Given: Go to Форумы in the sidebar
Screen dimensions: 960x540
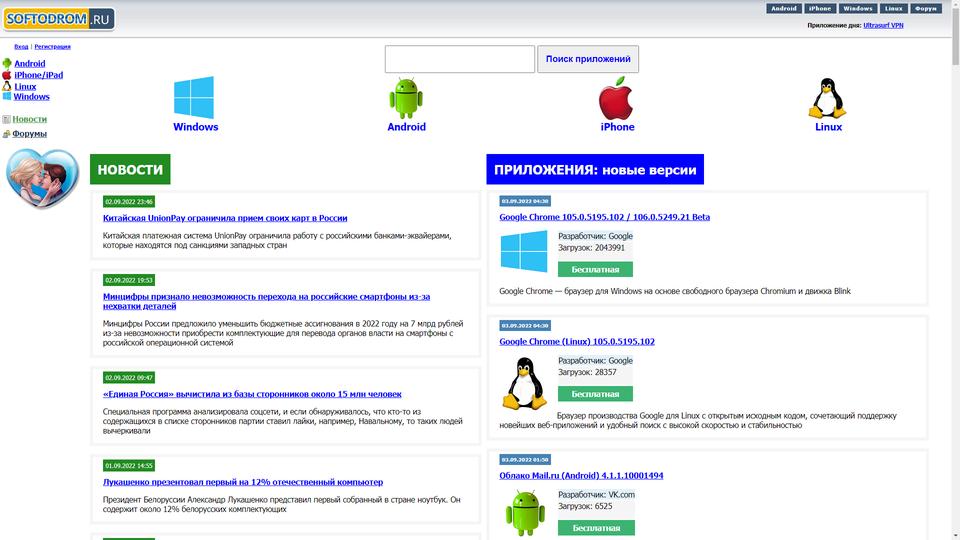Looking at the screenshot, I should pos(29,133).
